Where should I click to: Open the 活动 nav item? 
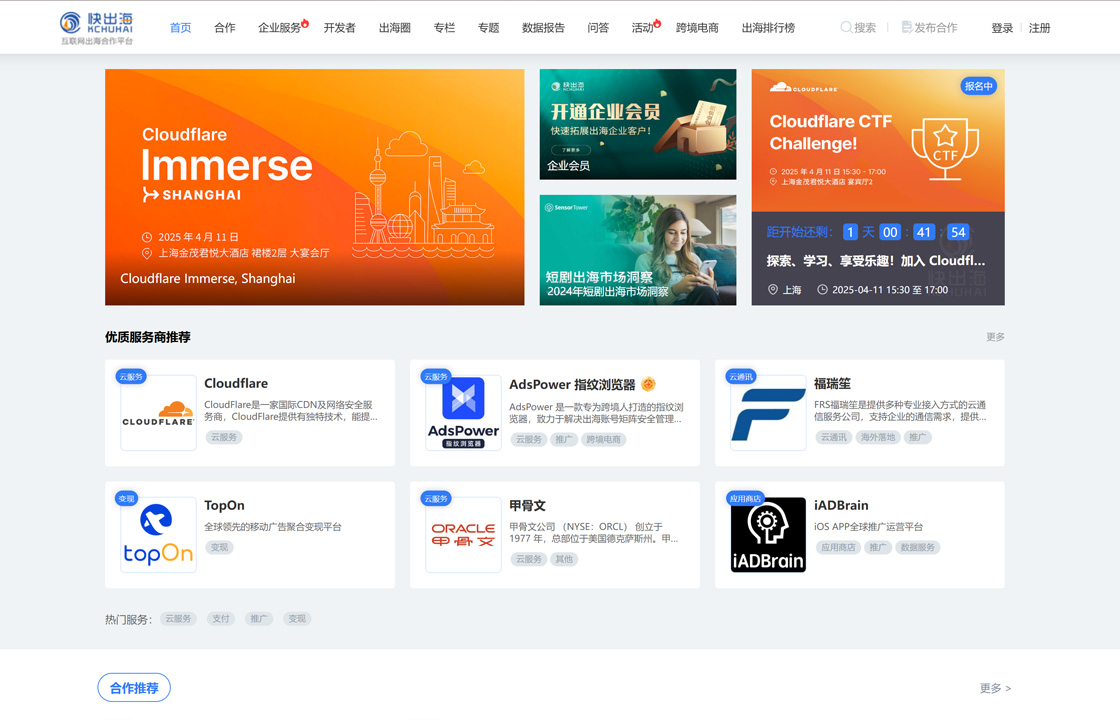tap(642, 28)
